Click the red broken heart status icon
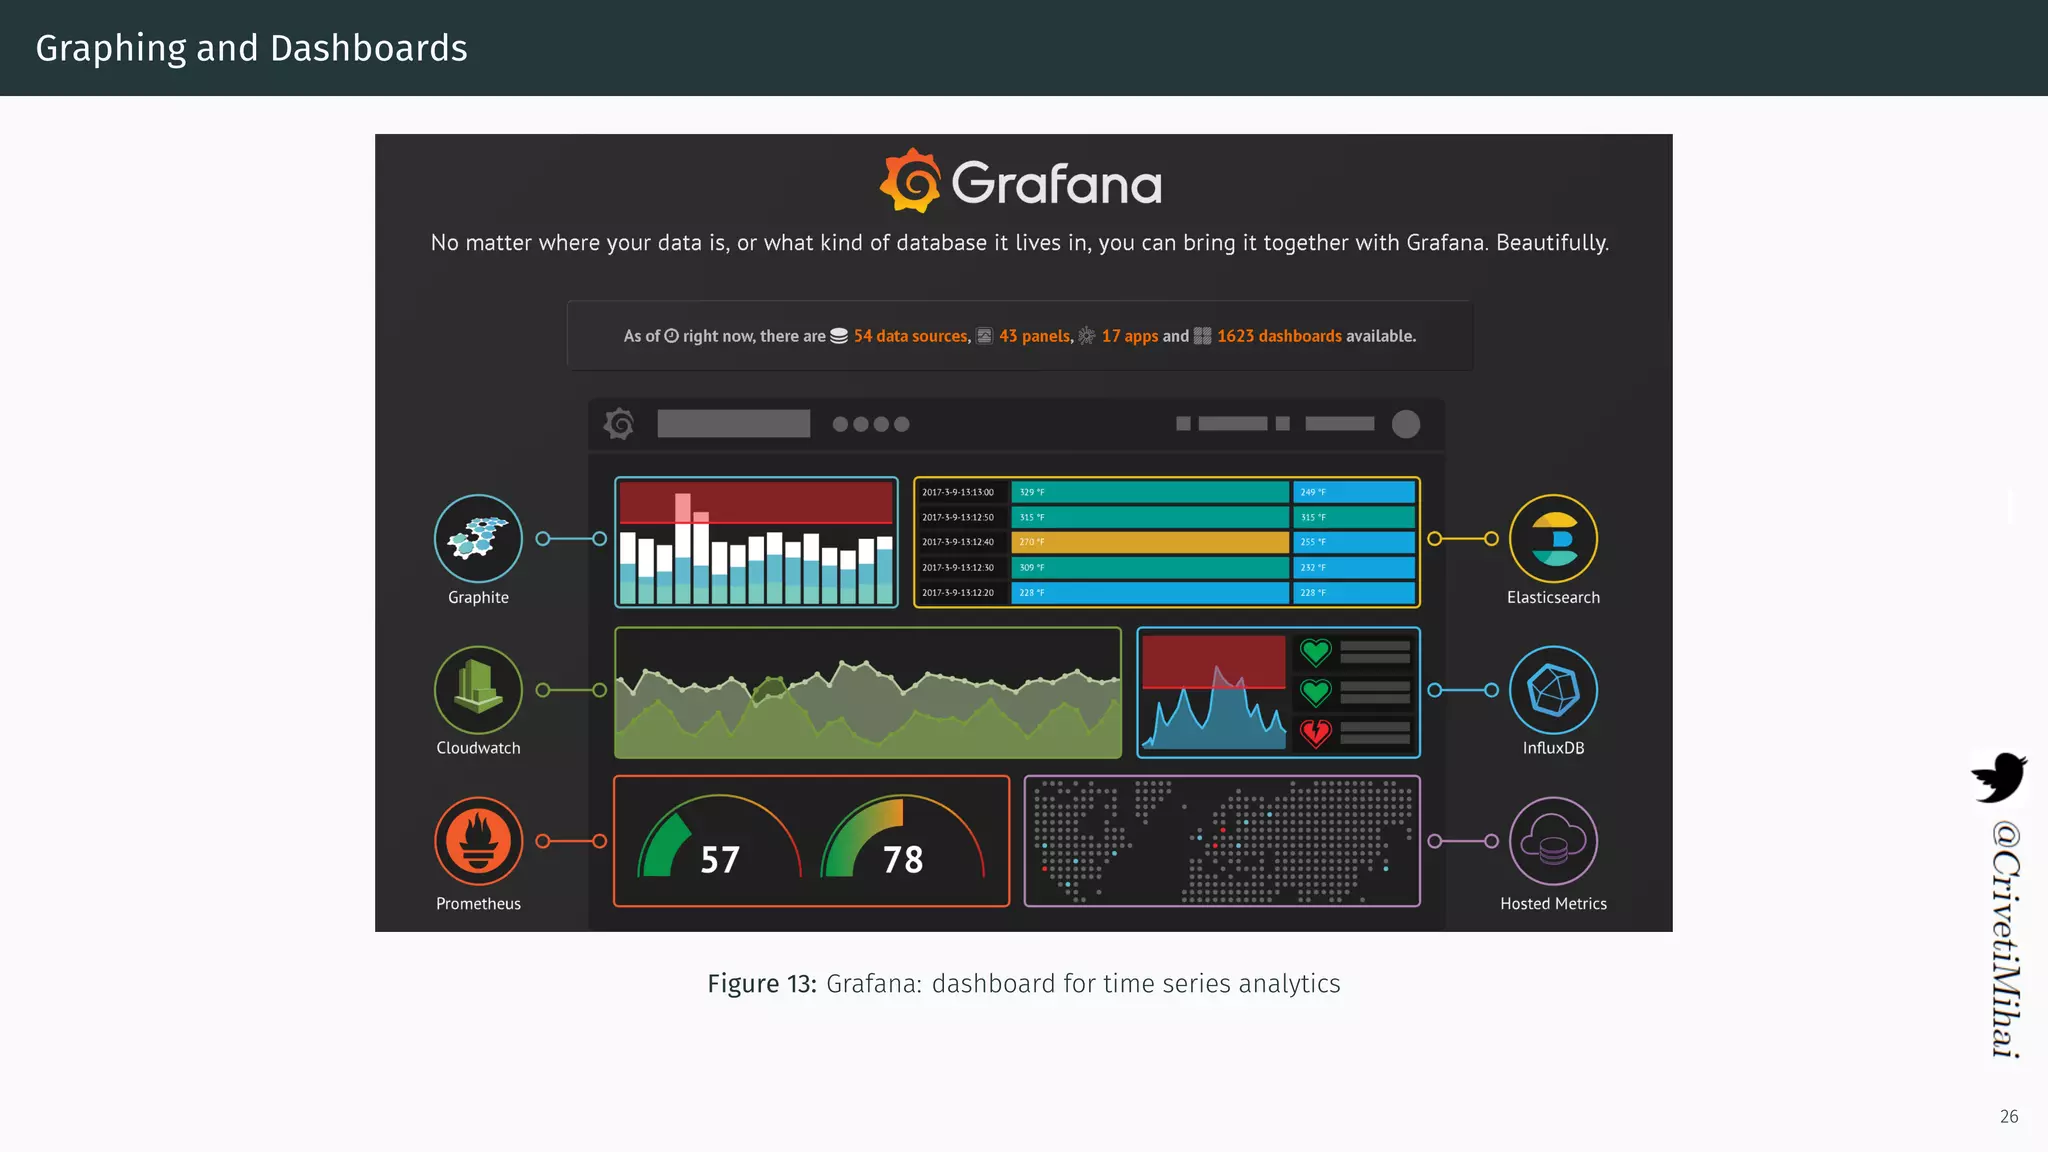 pyautogui.click(x=1315, y=733)
